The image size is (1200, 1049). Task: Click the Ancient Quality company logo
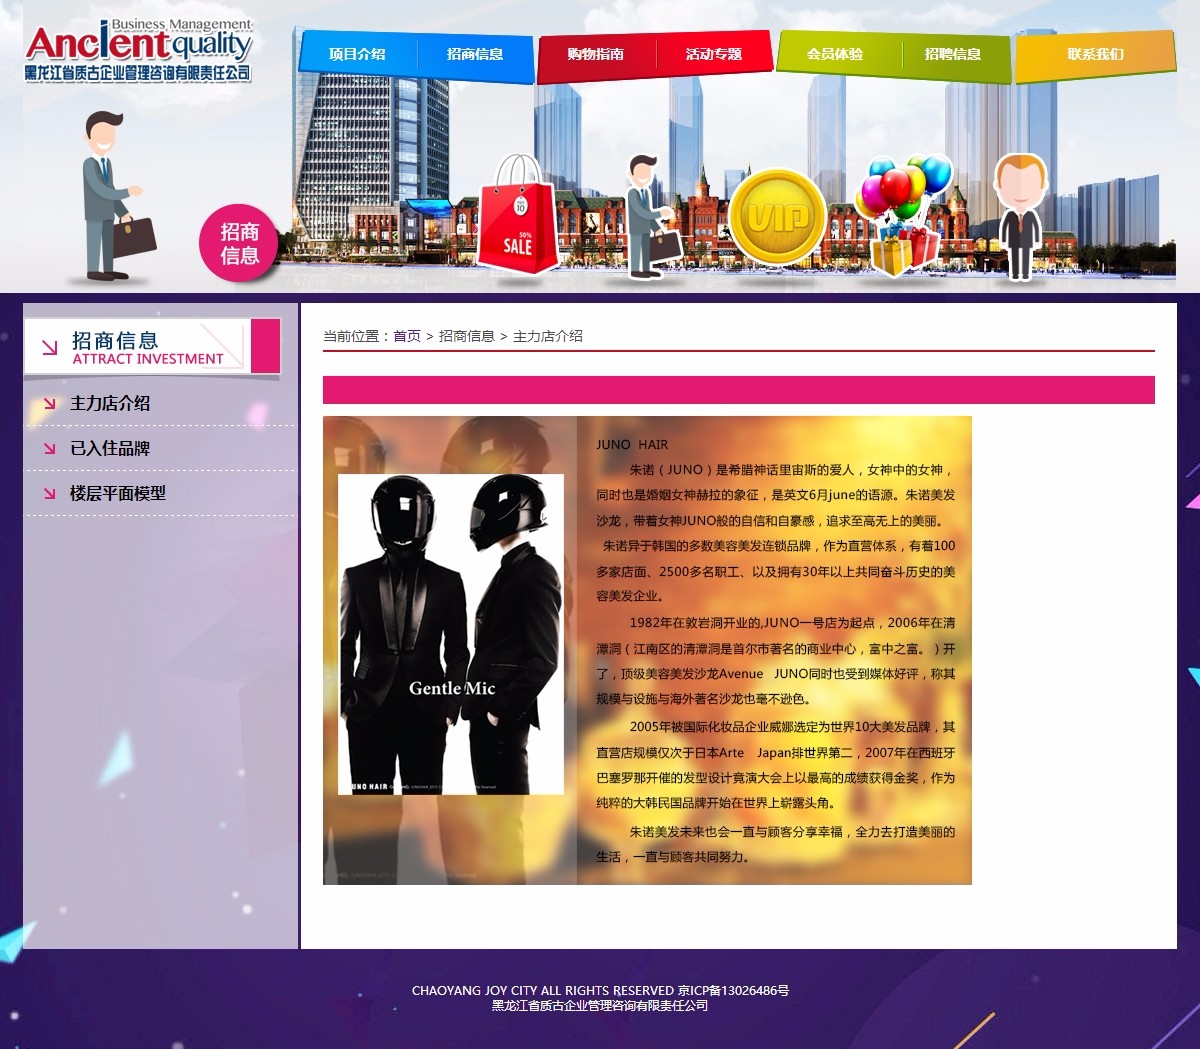tap(138, 49)
